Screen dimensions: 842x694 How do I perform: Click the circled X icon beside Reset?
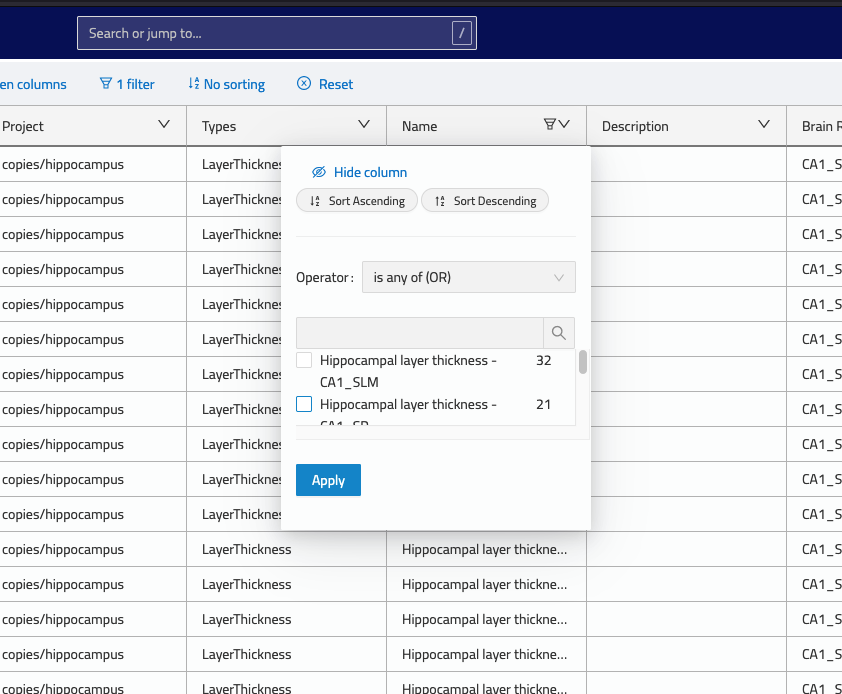pos(304,83)
